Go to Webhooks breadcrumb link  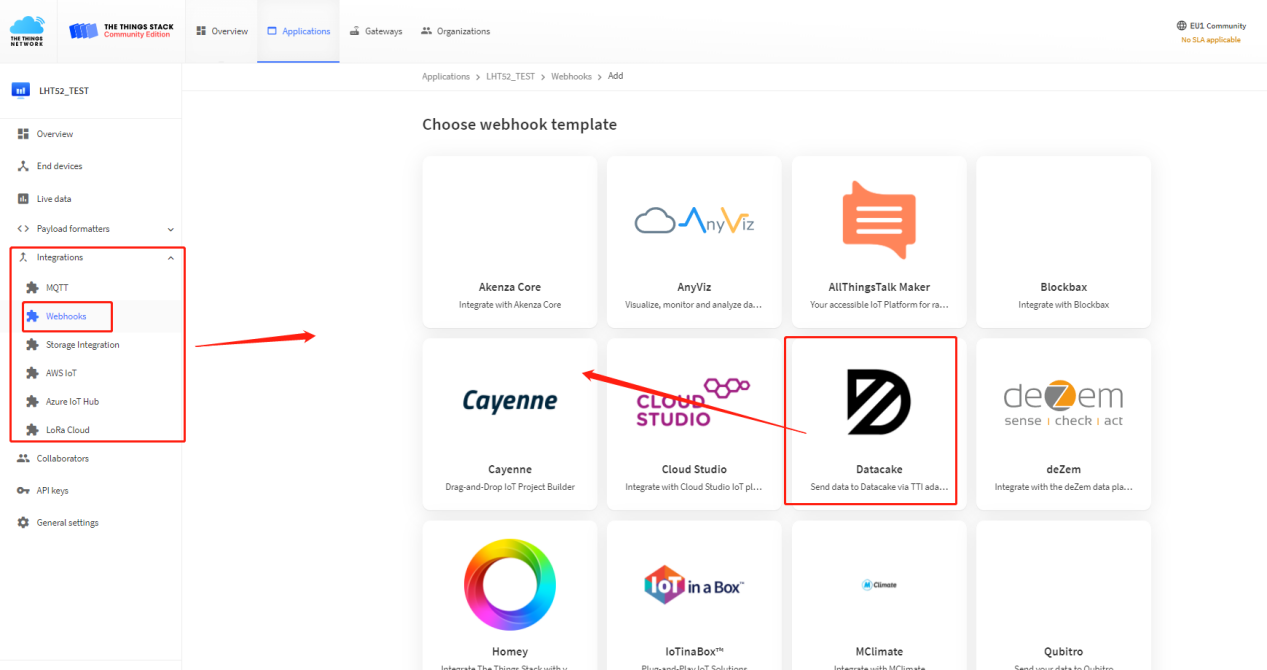click(x=571, y=77)
